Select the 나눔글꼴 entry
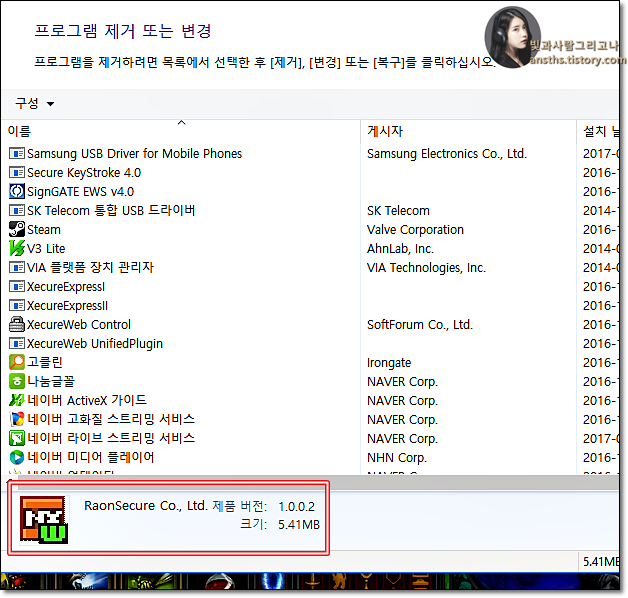Screen dimensions: 628x598 coord(51,381)
